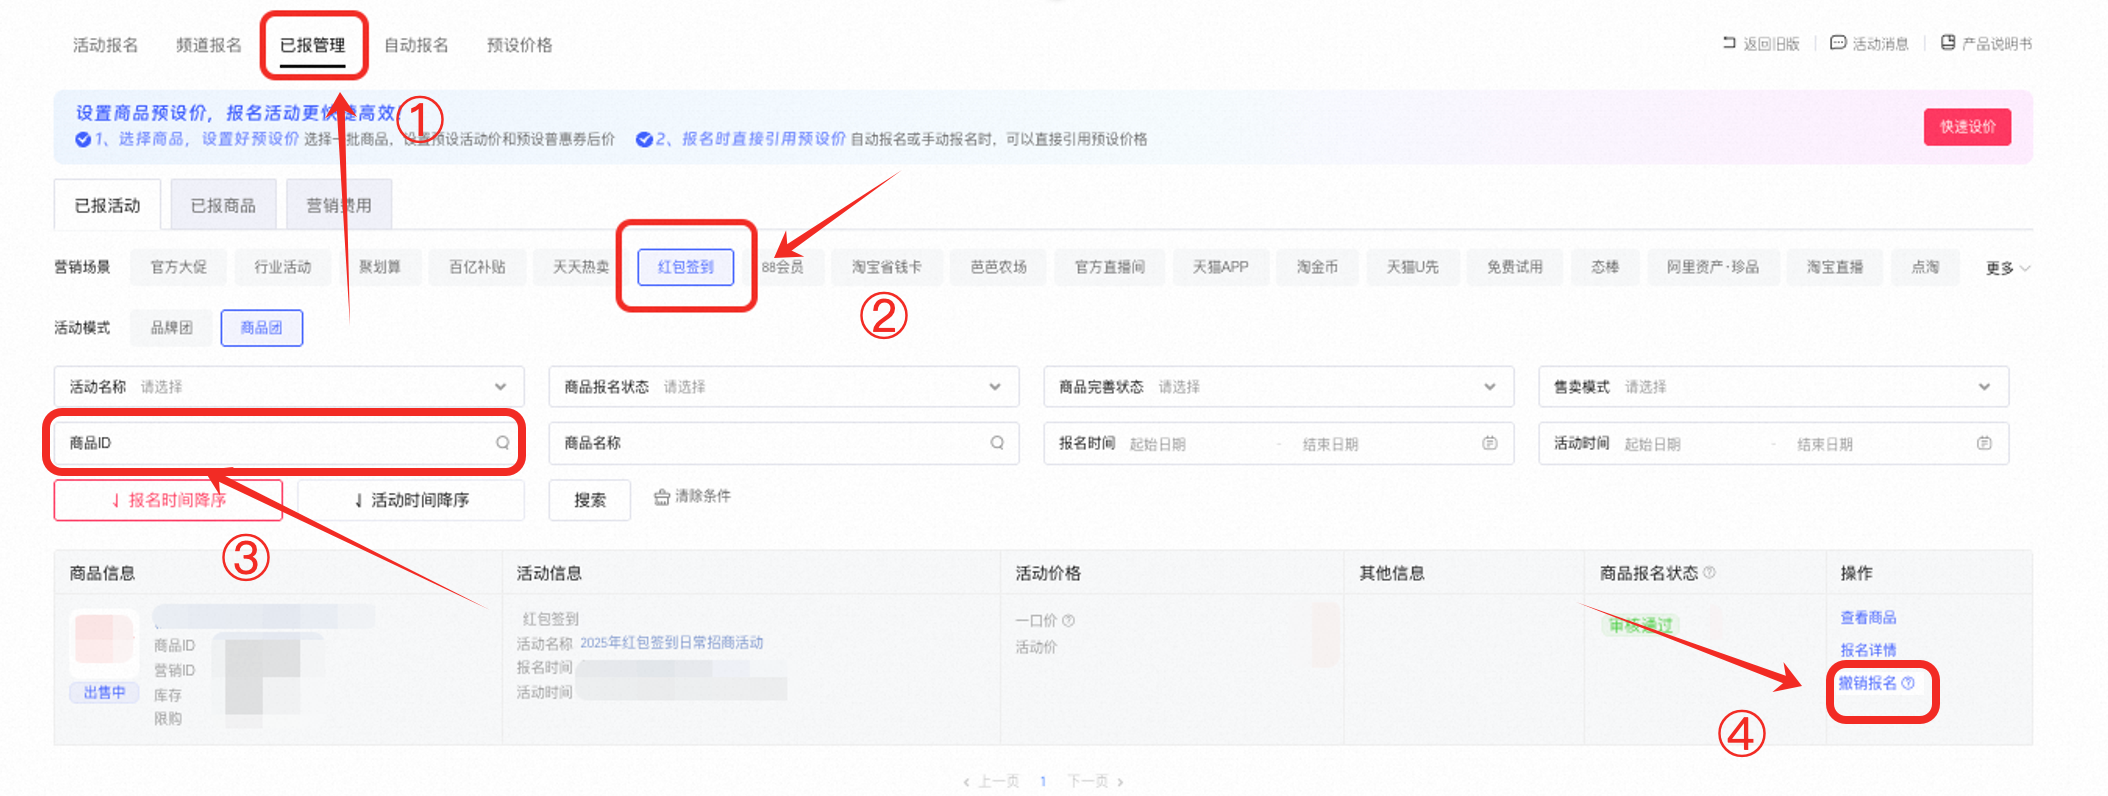Filter scene by 淘宝省钱卡

tap(886, 267)
